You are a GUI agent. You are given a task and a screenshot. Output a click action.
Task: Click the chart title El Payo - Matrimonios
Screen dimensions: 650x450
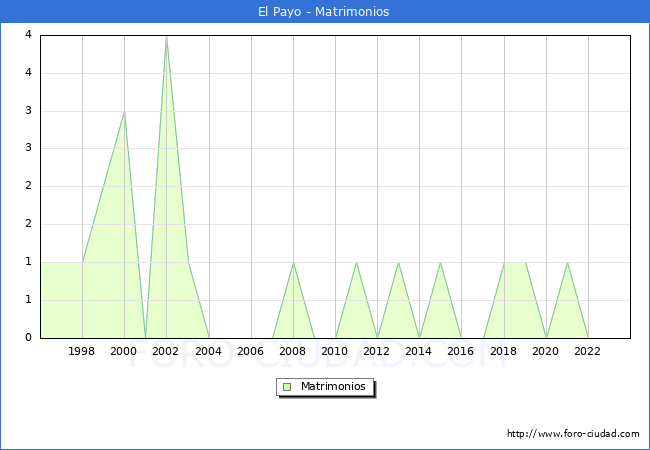(x=324, y=12)
